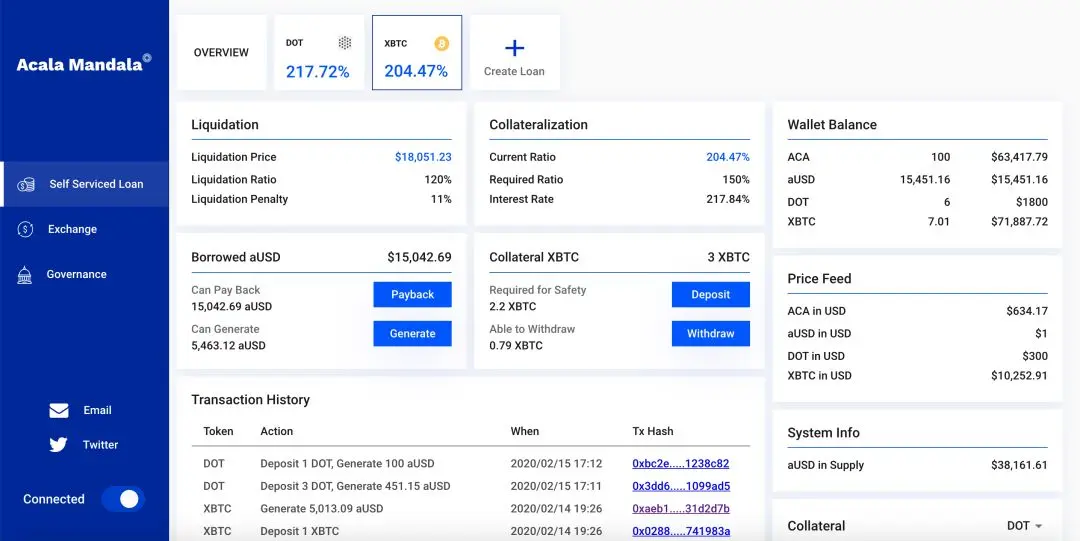Screen dimensions: 1080x541
Task: Open tx hash 0xaeb1.....31d2d7b
Action: 681,509
